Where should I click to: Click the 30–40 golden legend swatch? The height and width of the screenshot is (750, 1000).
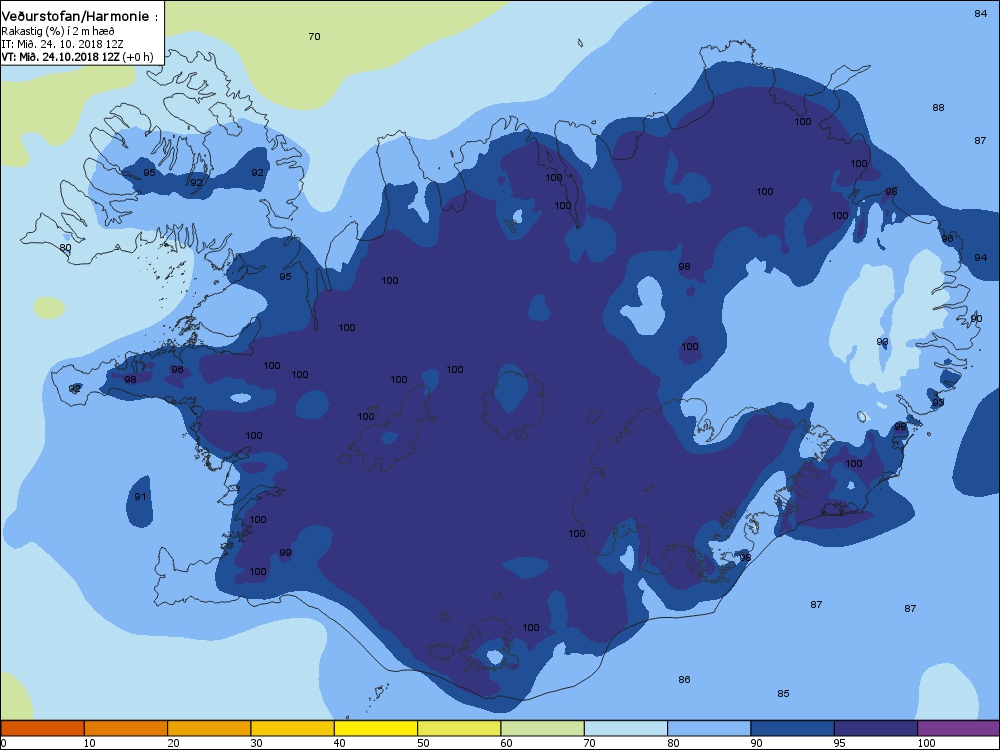click(x=293, y=728)
